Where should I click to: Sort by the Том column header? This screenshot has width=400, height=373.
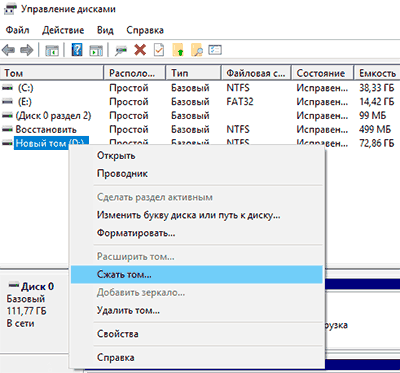coord(52,73)
